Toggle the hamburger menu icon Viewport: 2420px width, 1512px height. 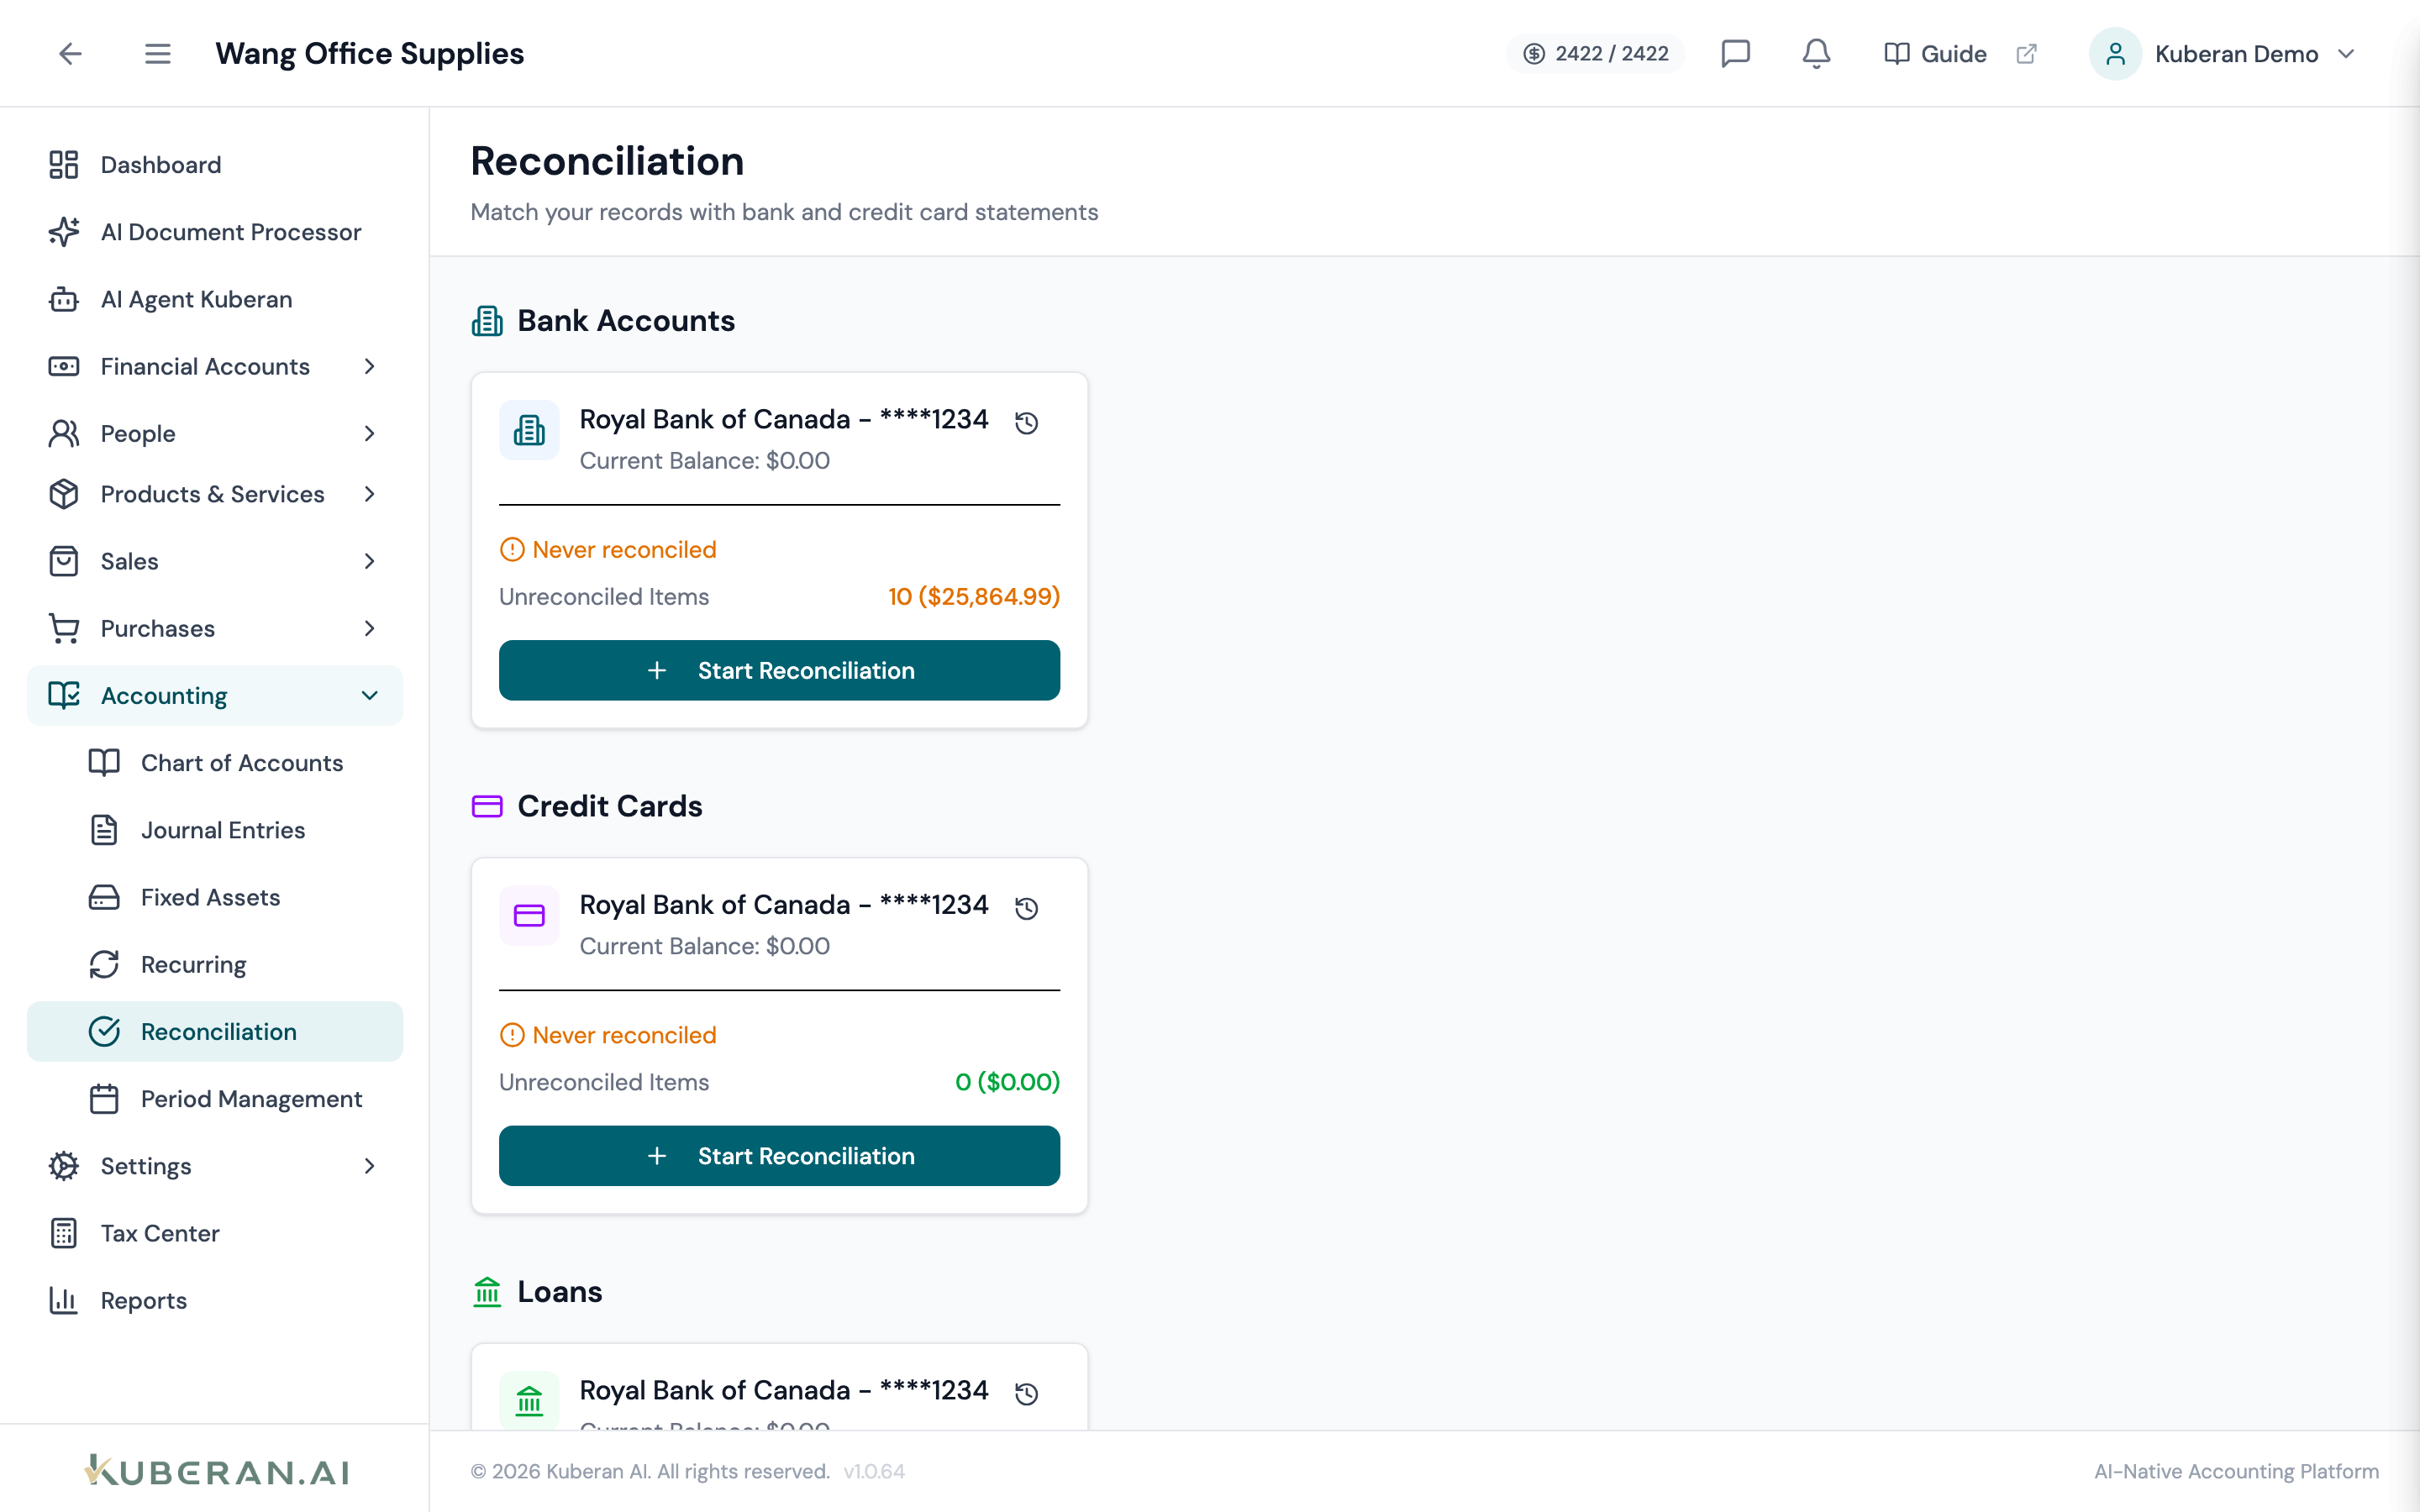pos(157,54)
